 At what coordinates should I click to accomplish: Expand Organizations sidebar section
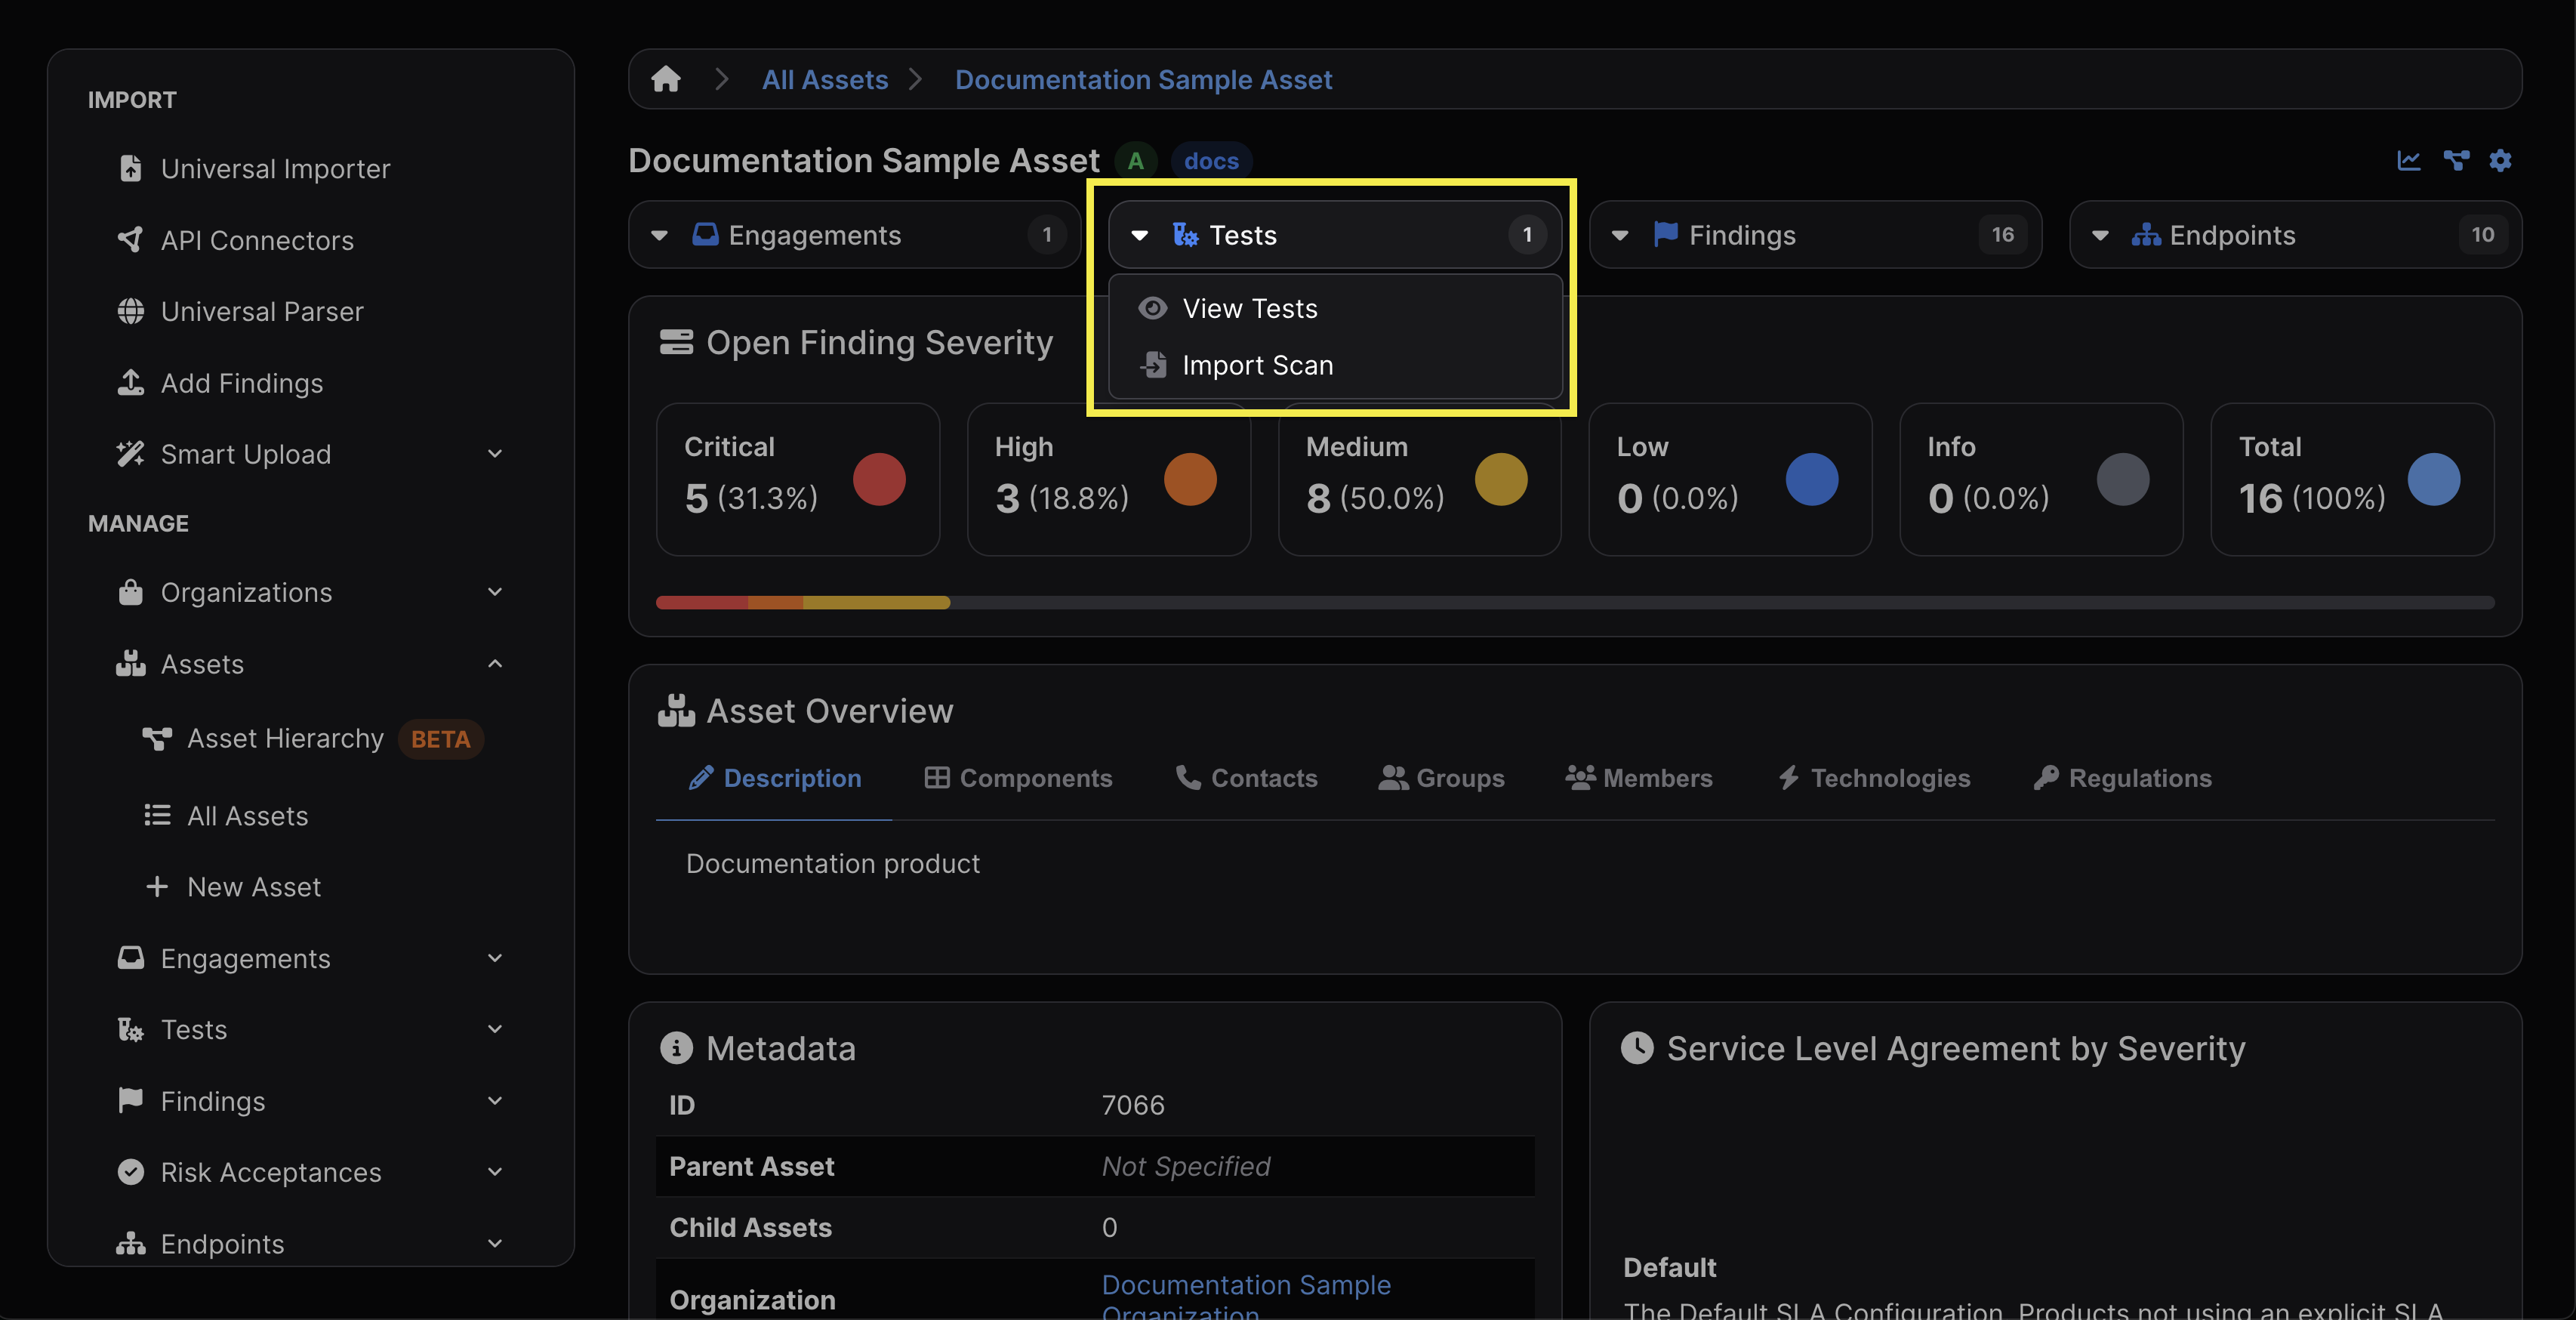[495, 592]
